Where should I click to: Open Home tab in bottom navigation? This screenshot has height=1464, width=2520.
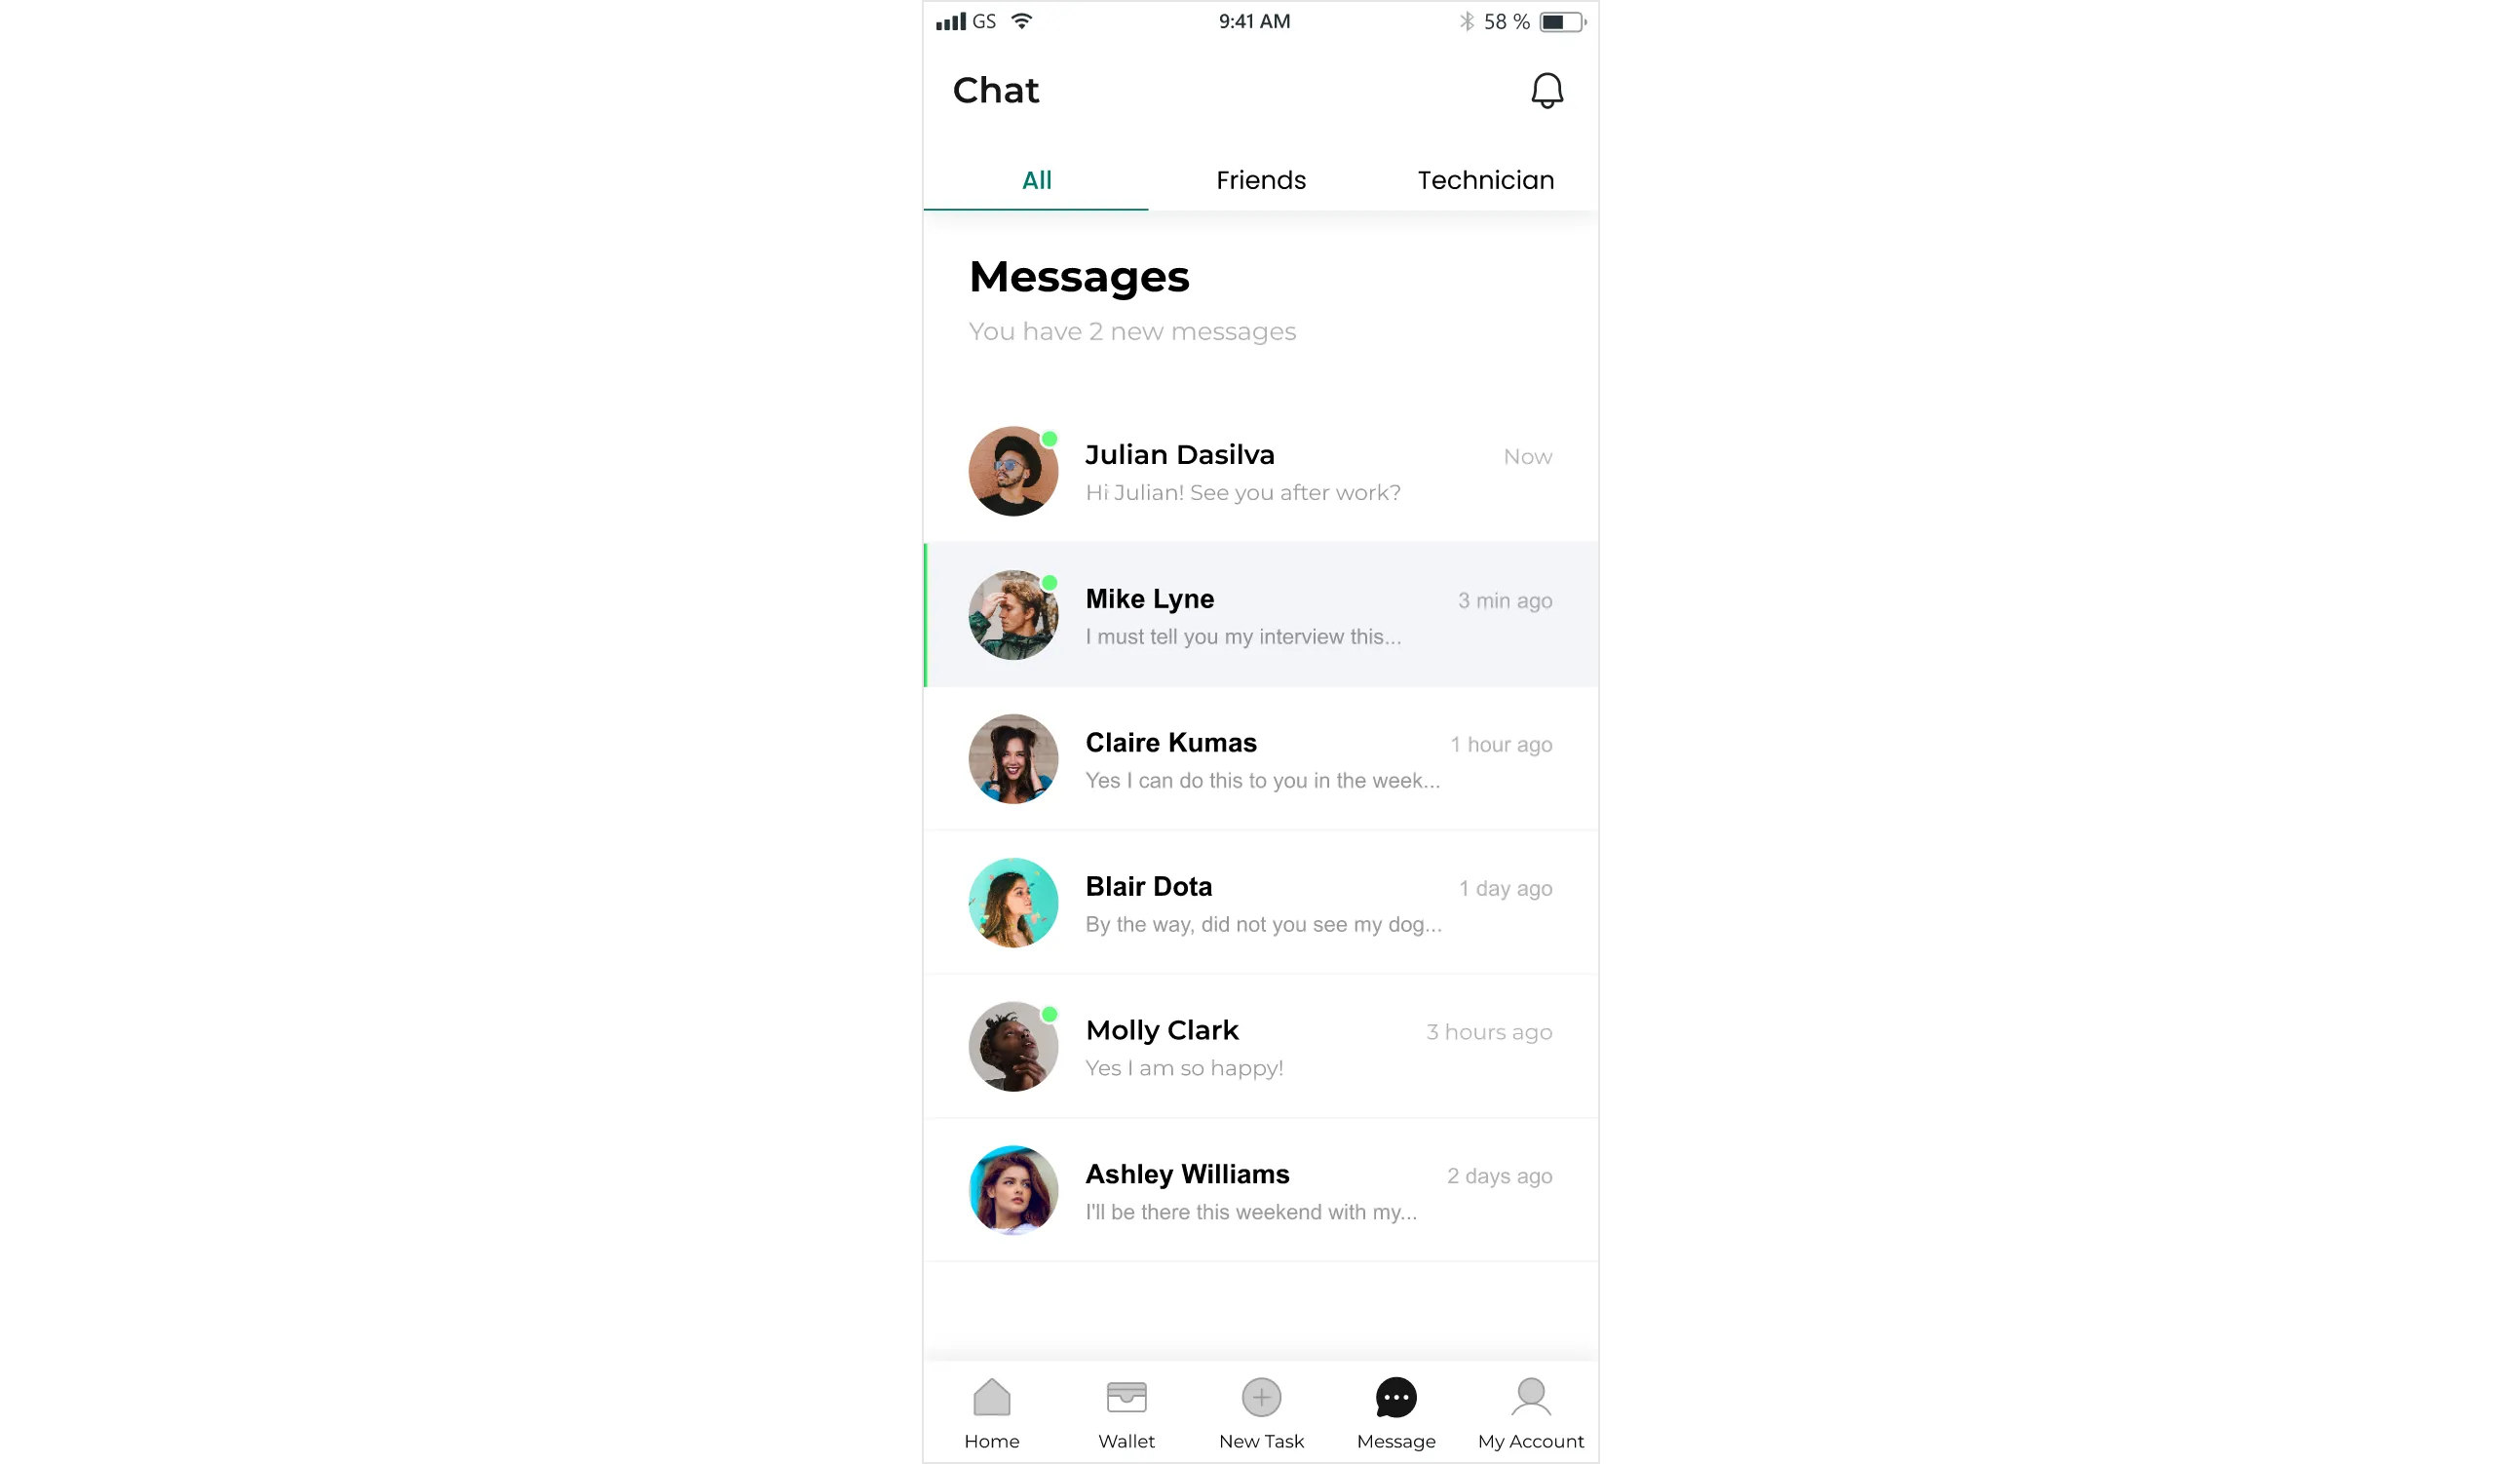click(991, 1411)
